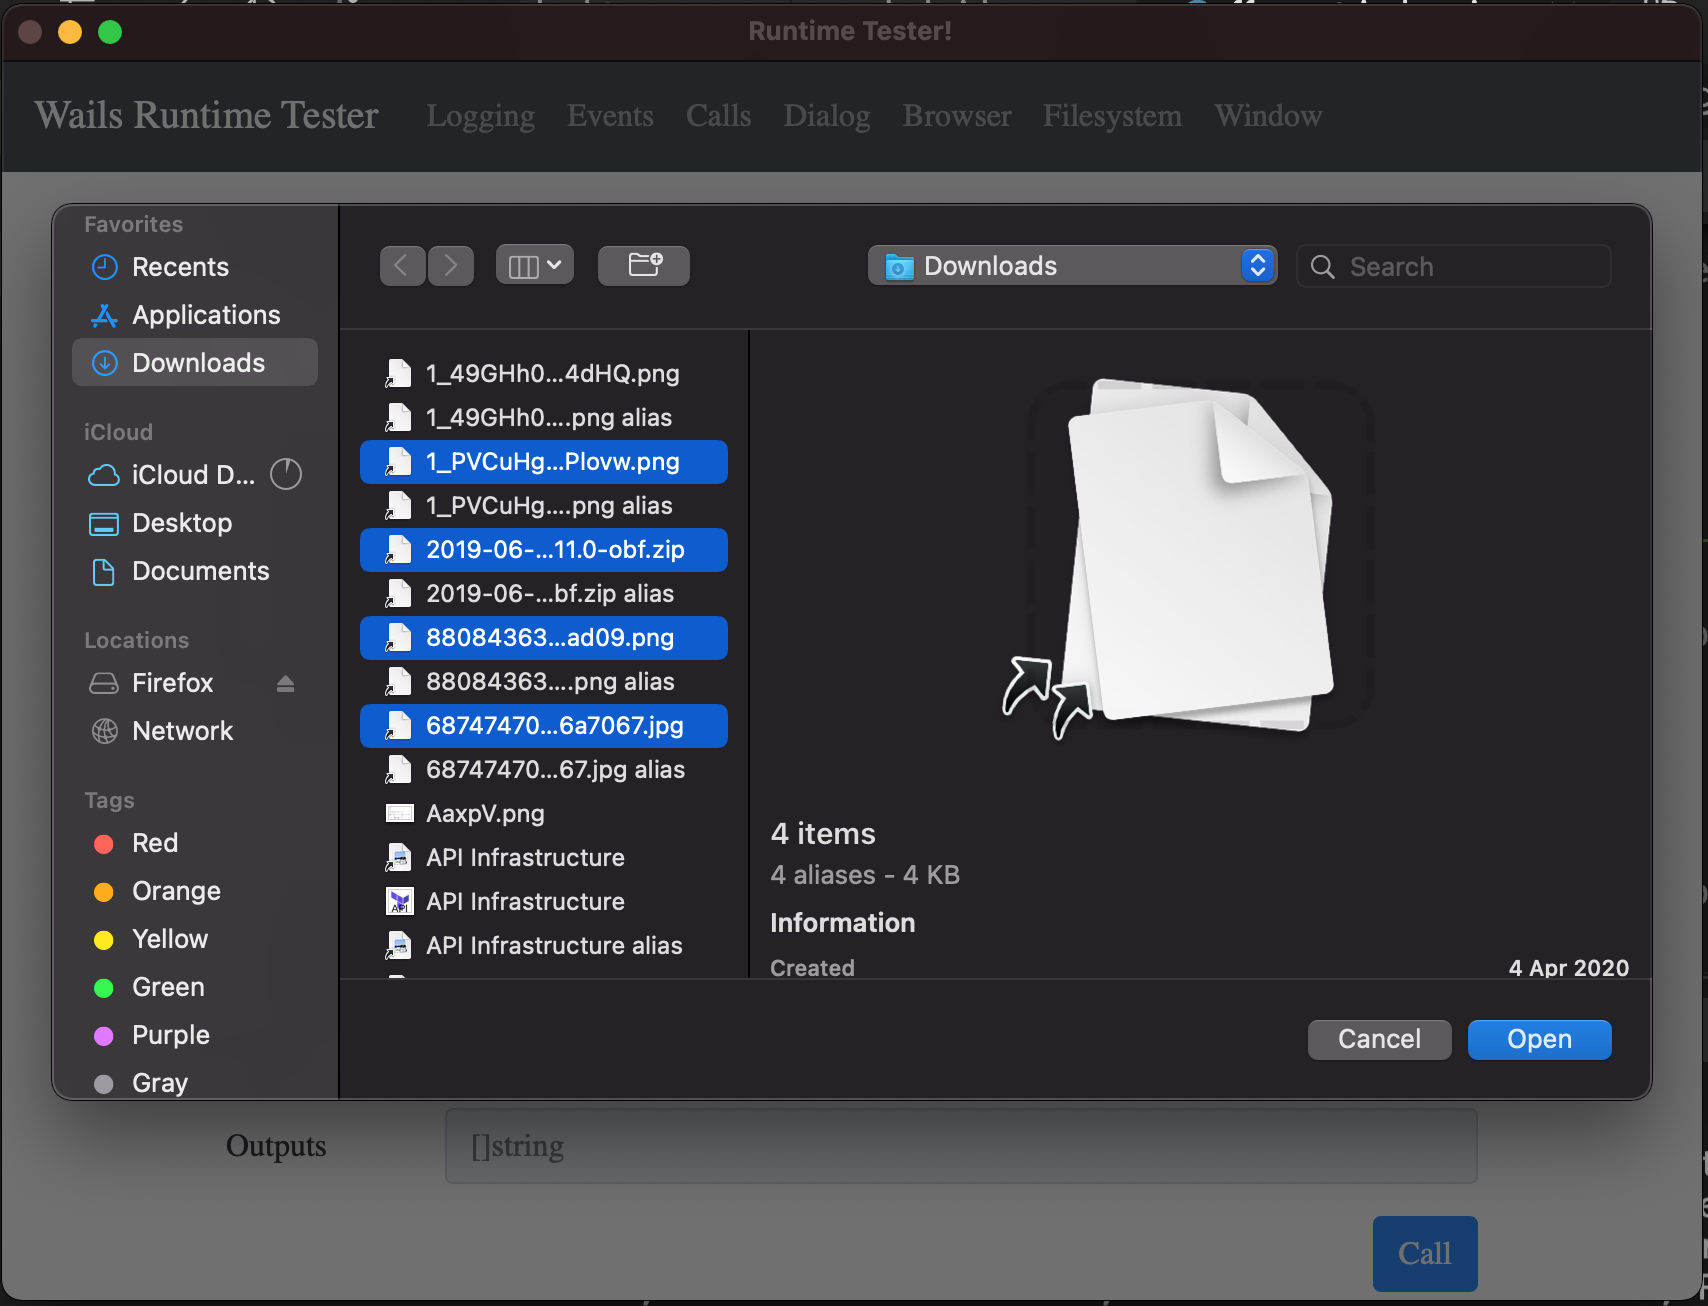Open Recents in the Favorites sidebar

180,267
